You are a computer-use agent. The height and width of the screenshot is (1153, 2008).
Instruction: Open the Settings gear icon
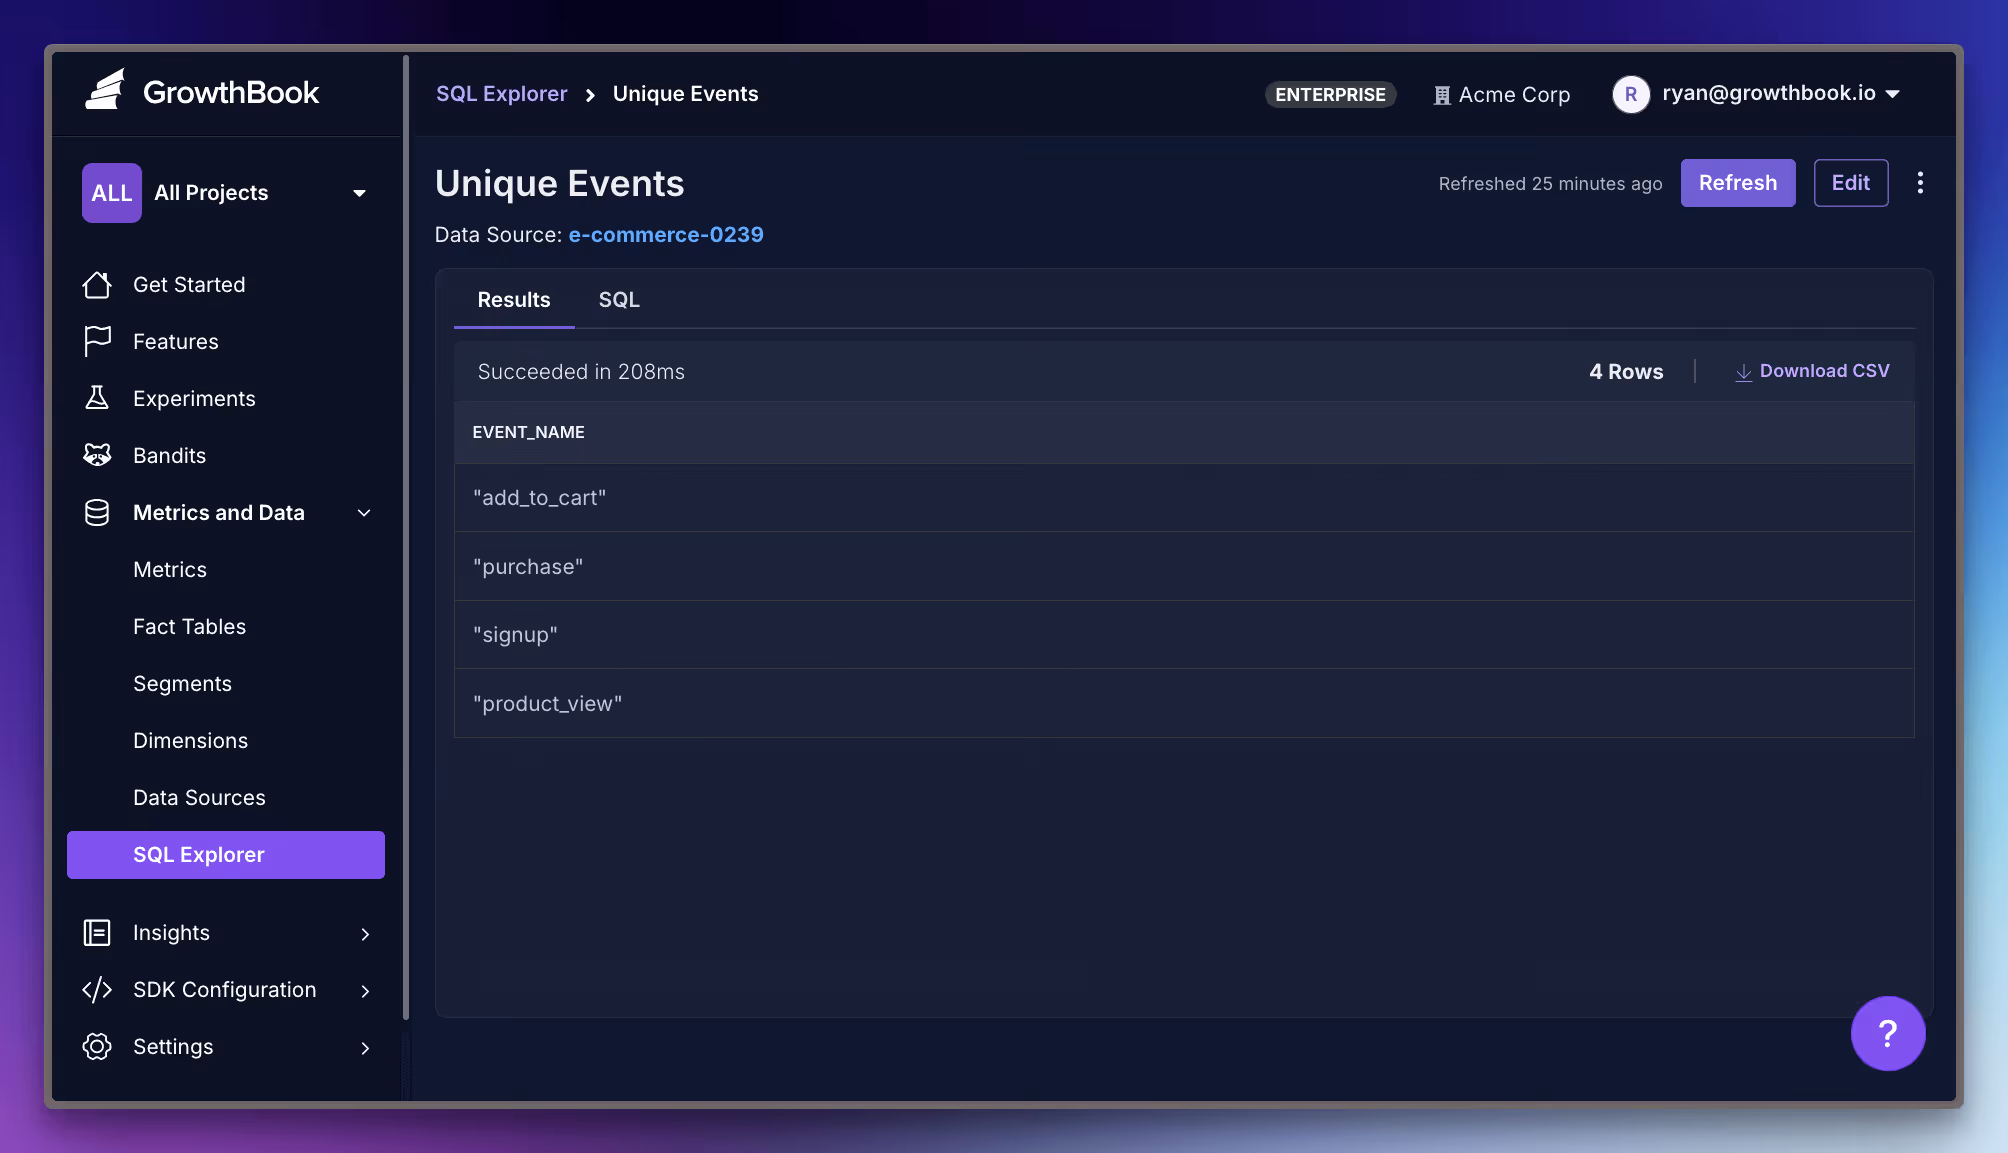[x=98, y=1047]
